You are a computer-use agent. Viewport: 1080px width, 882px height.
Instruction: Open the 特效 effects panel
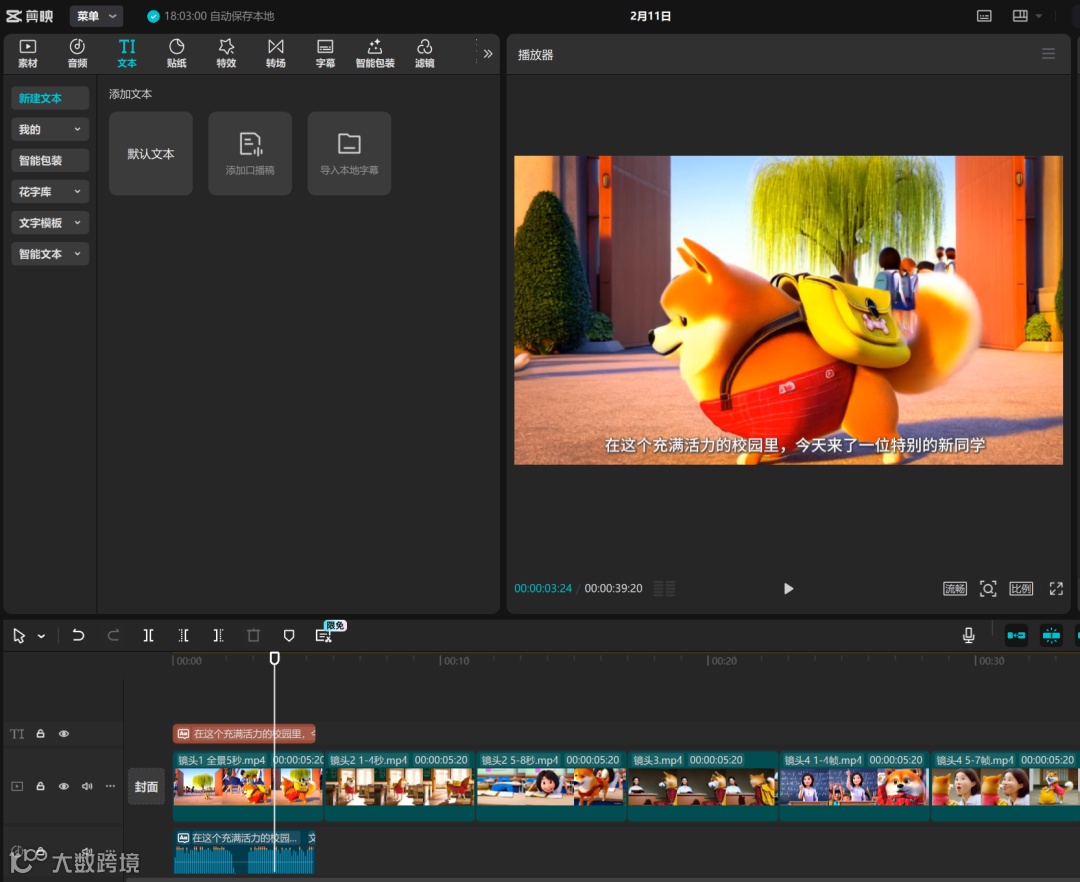pos(226,53)
